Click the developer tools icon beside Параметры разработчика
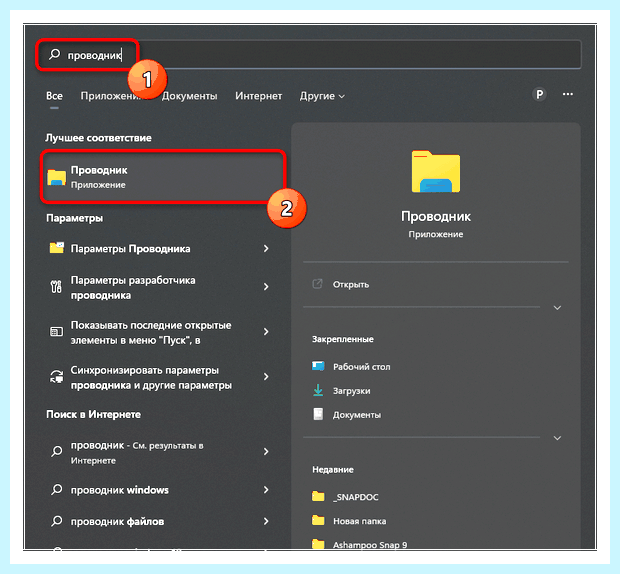This screenshot has width=620, height=574. pos(56,287)
